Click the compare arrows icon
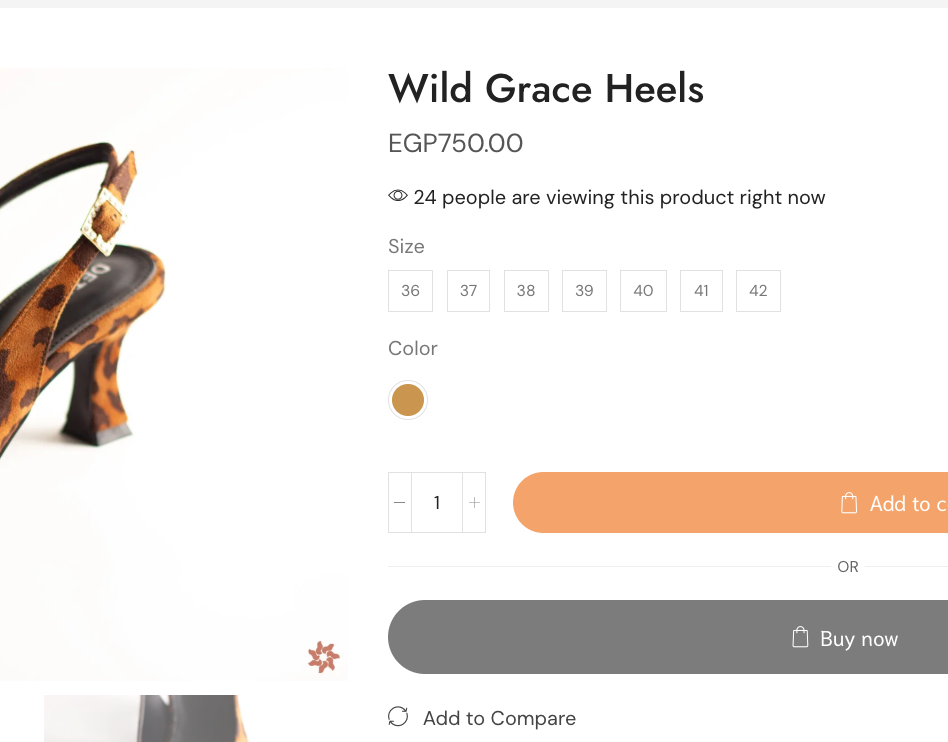948x742 pixels. [398, 717]
